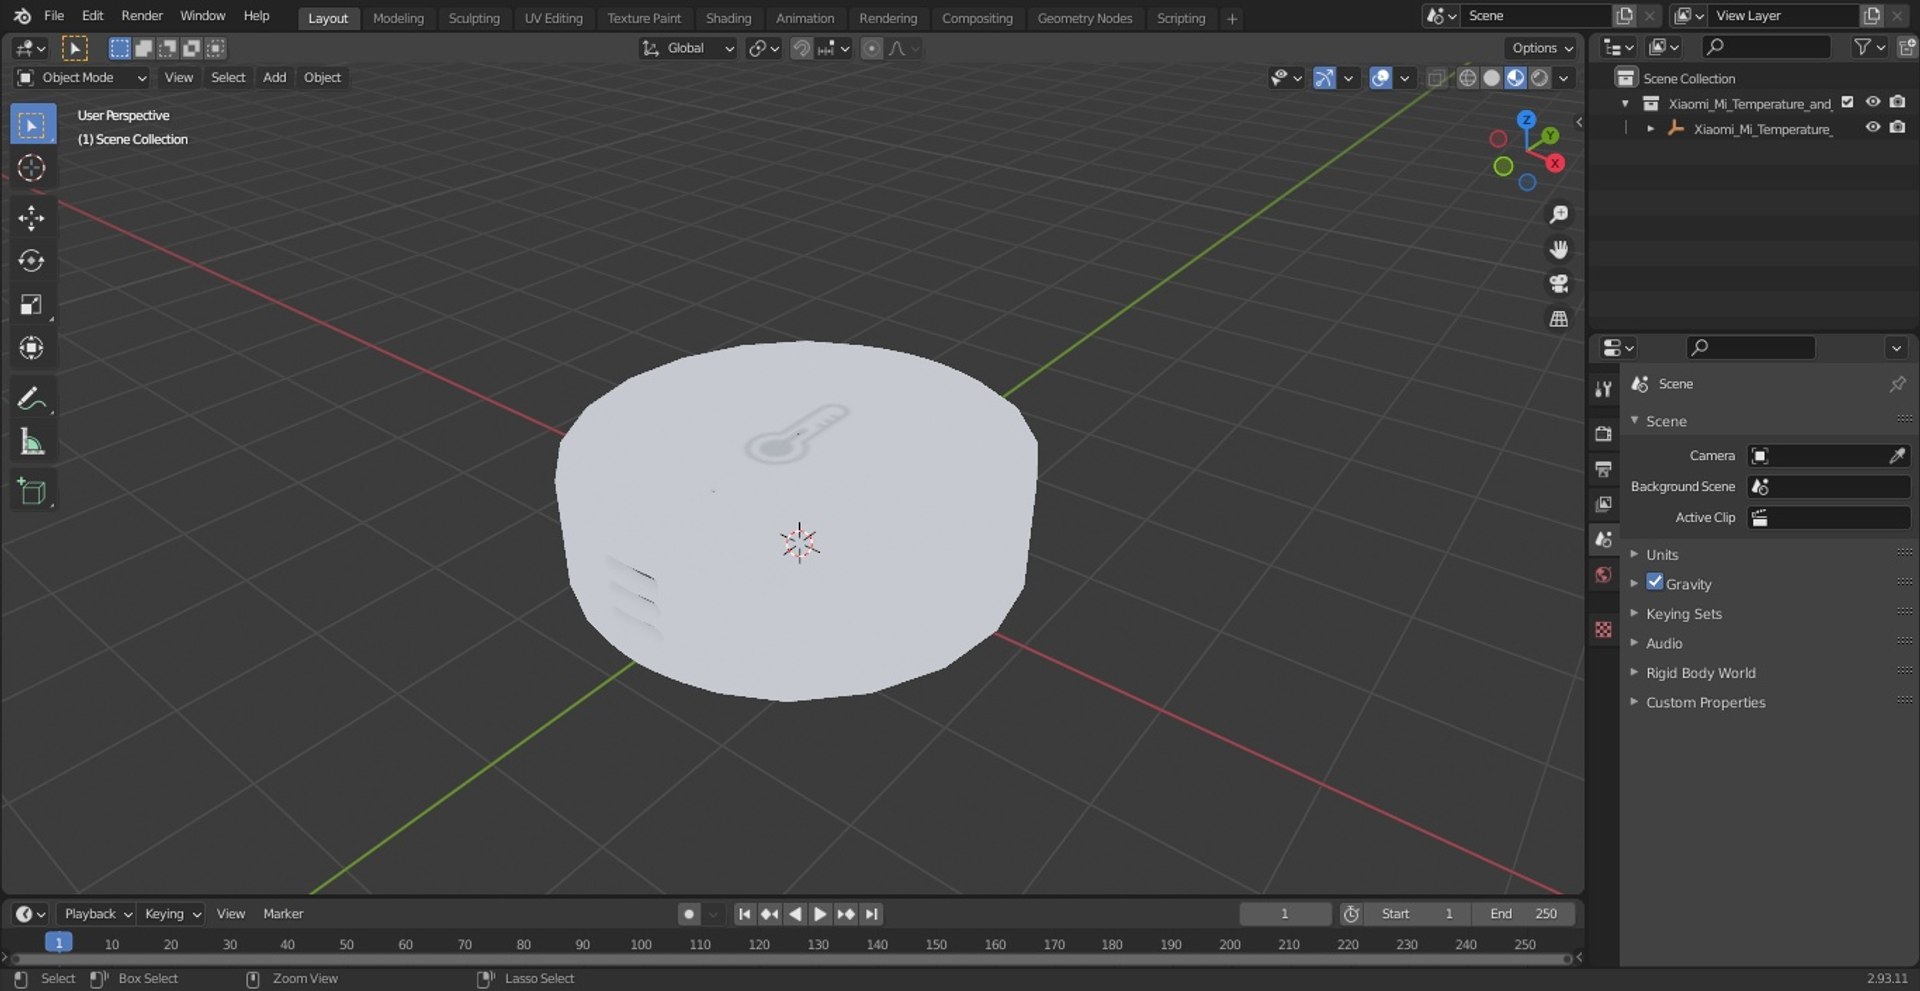Switch to solid shading
This screenshot has height=991, width=1920.
click(1491, 78)
